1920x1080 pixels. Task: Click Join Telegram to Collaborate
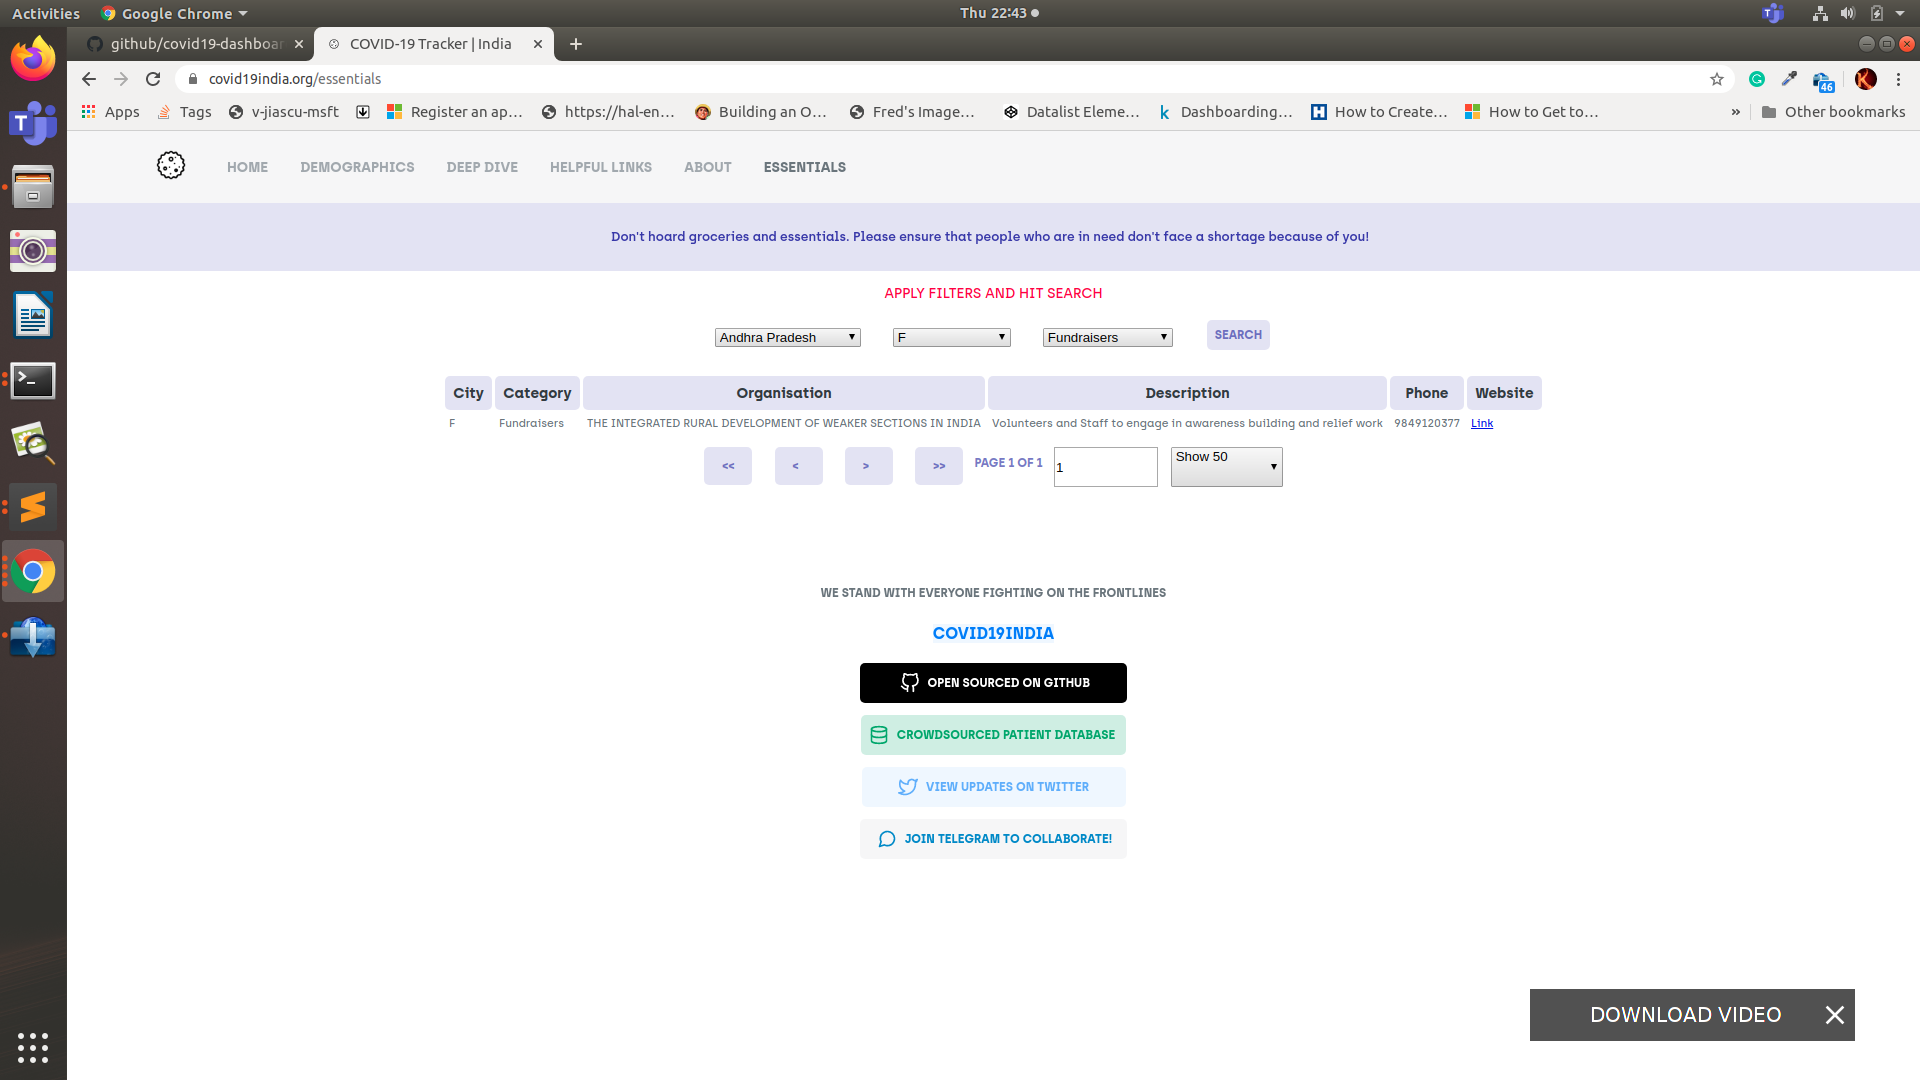pos(993,839)
